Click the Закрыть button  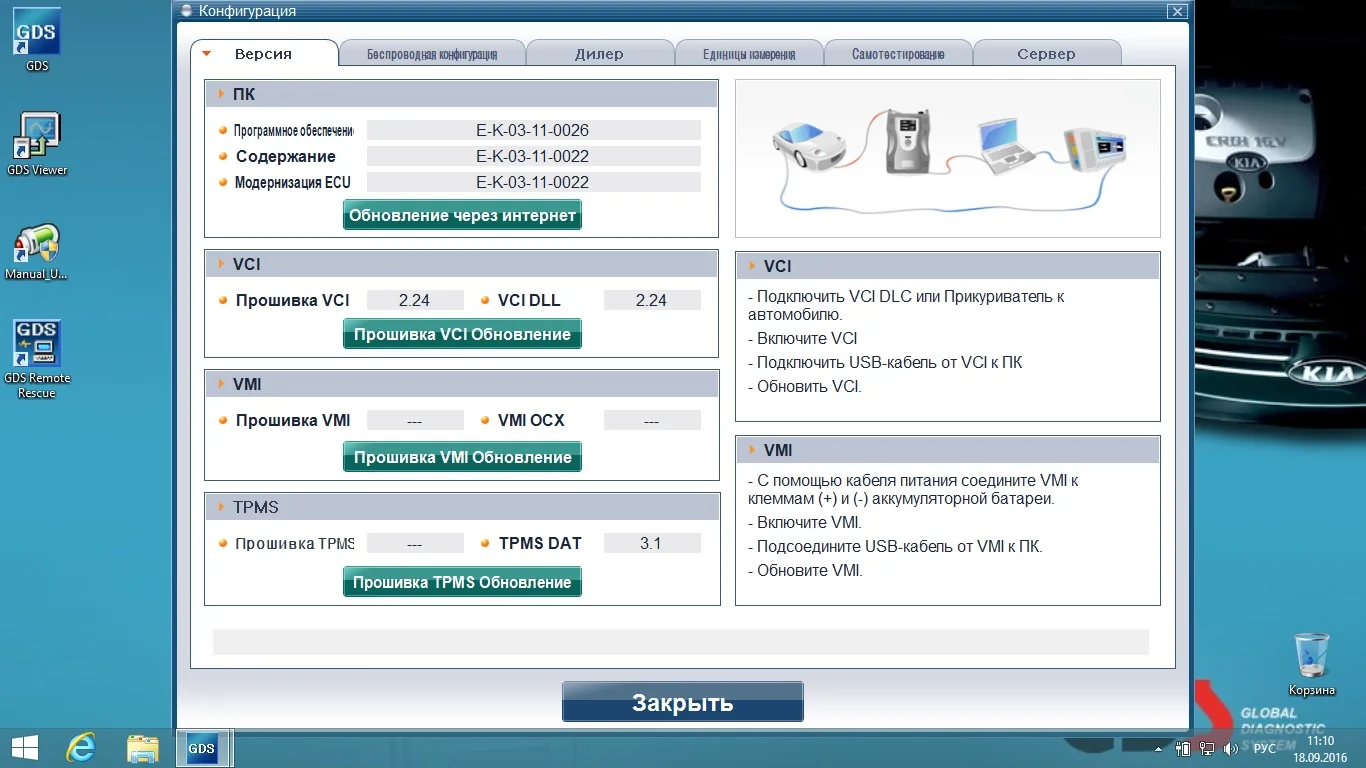pos(683,702)
